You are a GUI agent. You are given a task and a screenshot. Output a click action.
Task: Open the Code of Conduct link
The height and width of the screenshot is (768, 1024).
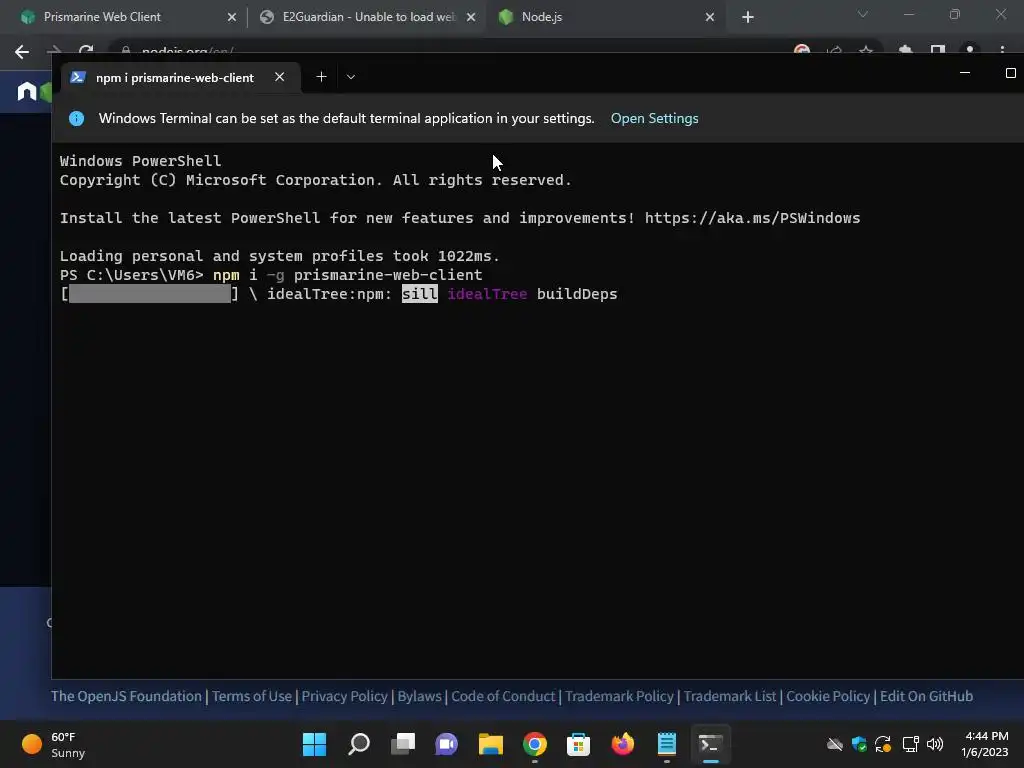[503, 696]
